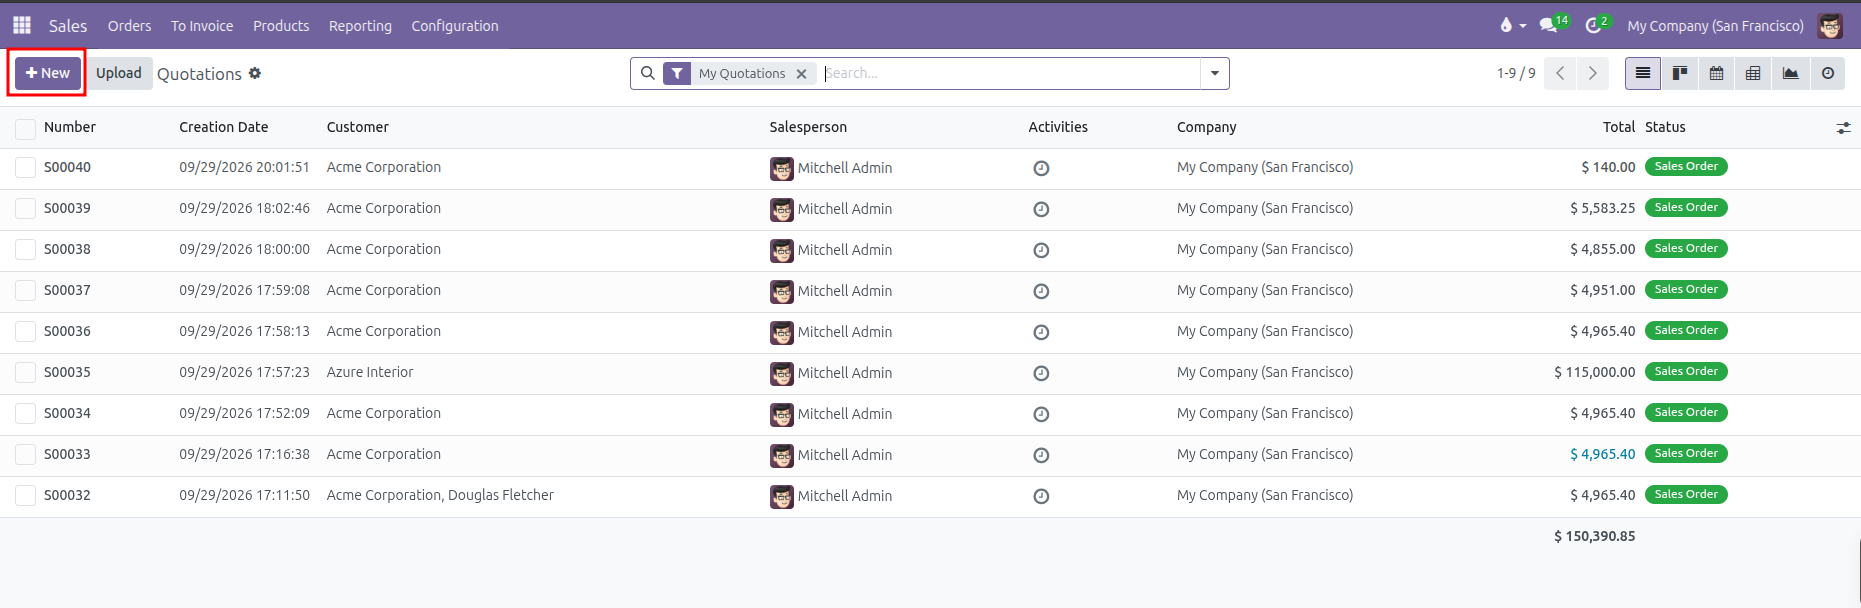Open the Products menu
The image size is (1861, 608).
pyautogui.click(x=281, y=26)
